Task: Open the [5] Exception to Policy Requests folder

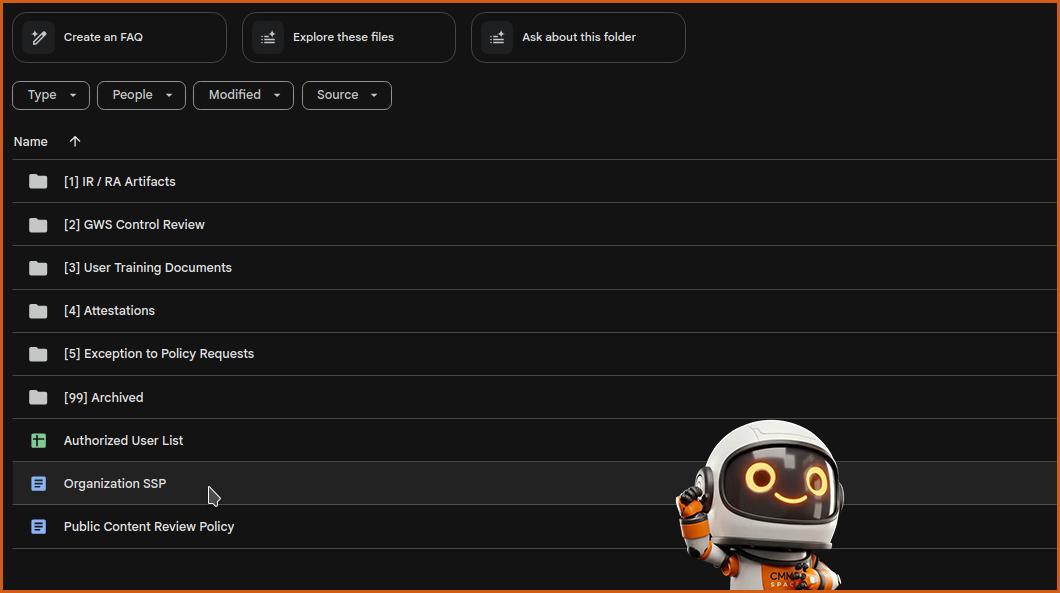Action: click(534, 354)
